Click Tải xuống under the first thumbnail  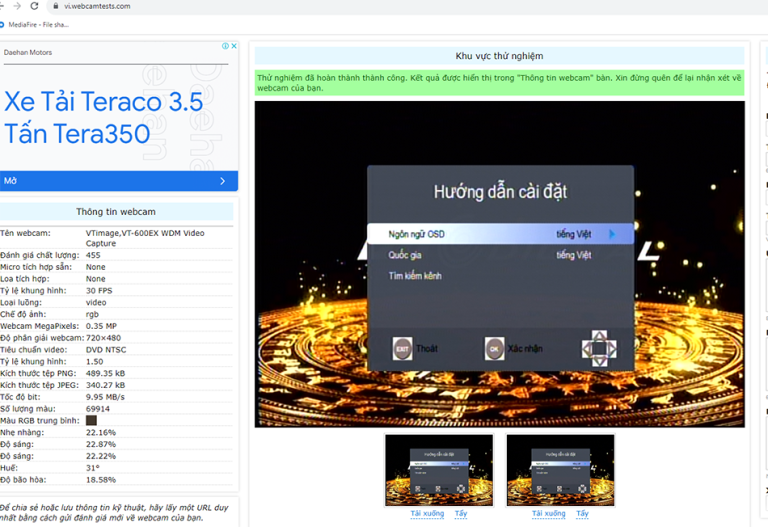point(427,514)
